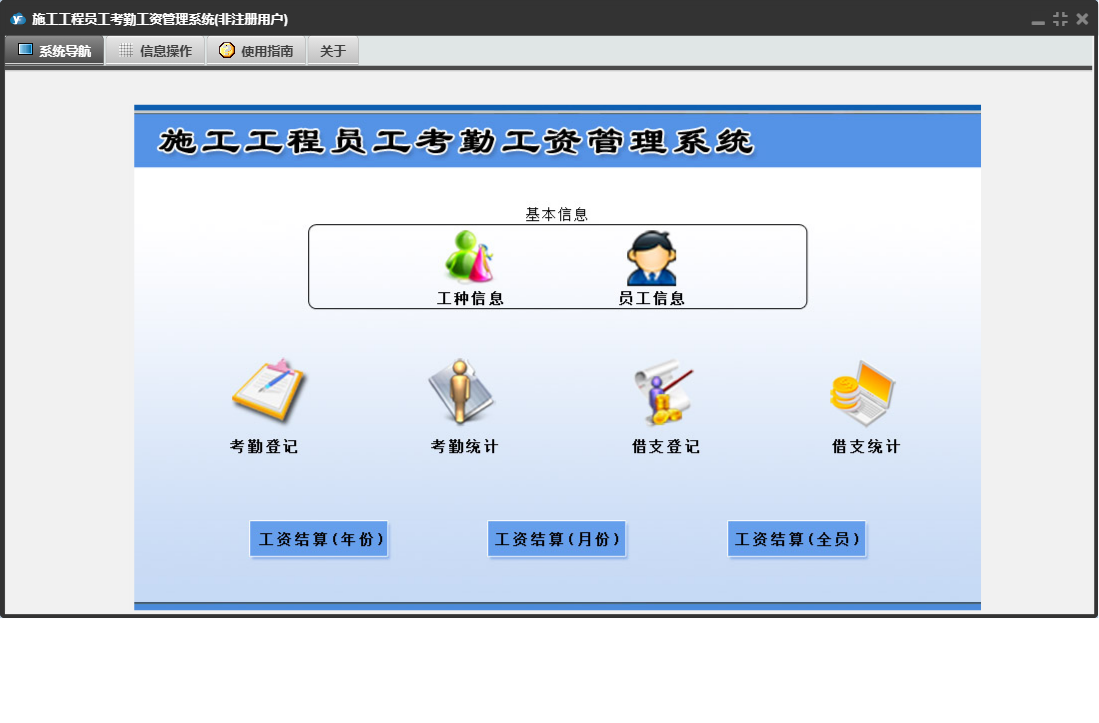Image resolution: width=1099 pixels, height=723 pixels.
Task: Open the 工种信息 icon
Action: tap(470, 256)
